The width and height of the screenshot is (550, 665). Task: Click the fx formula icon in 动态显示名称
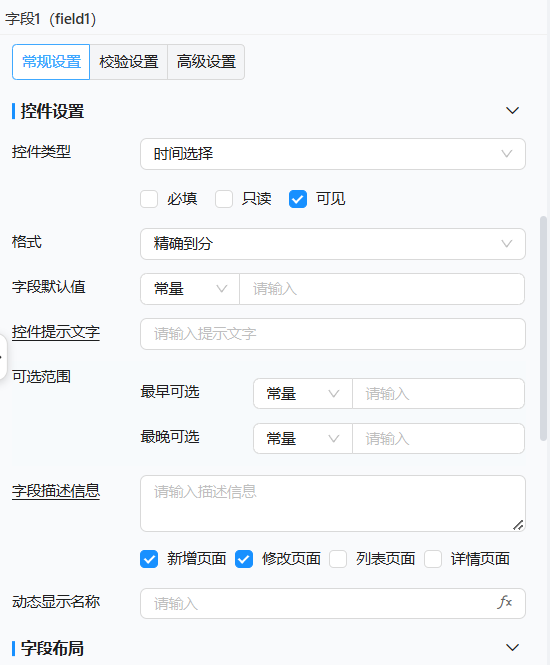505,602
